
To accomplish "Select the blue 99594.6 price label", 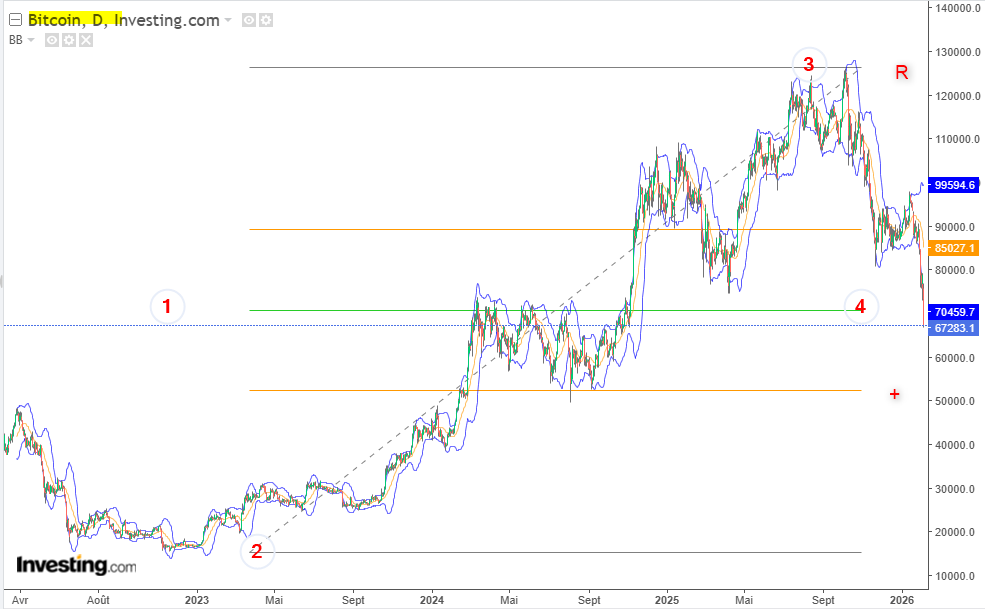I will (x=954, y=185).
